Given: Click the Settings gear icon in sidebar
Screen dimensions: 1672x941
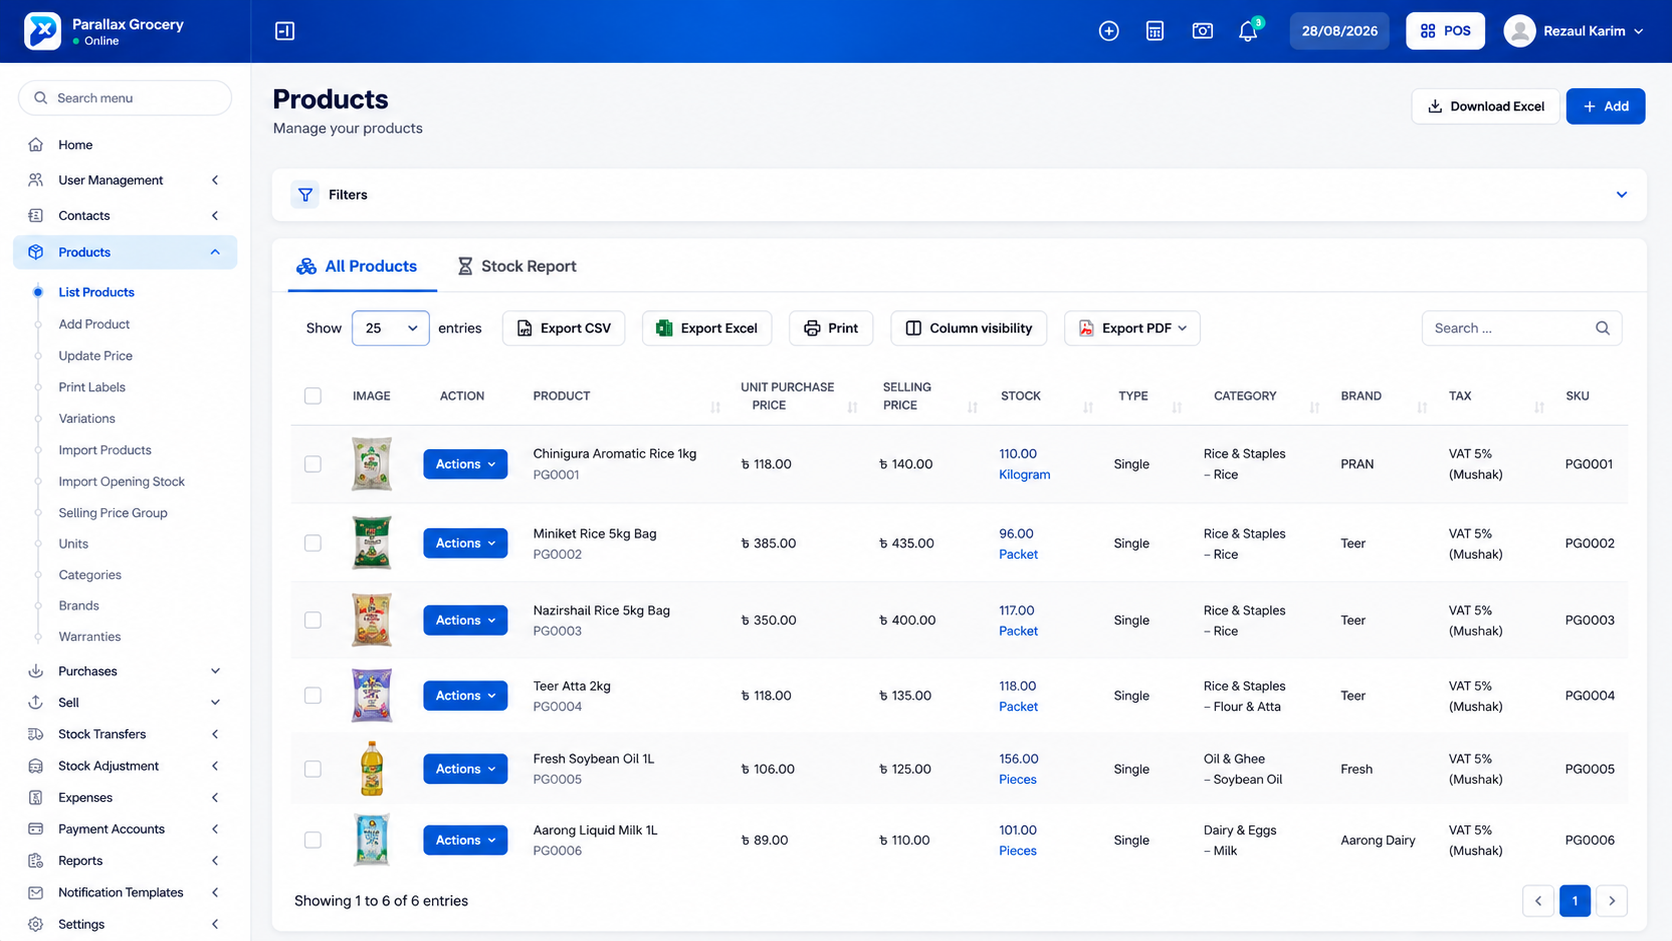Looking at the screenshot, I should pyautogui.click(x=36, y=924).
